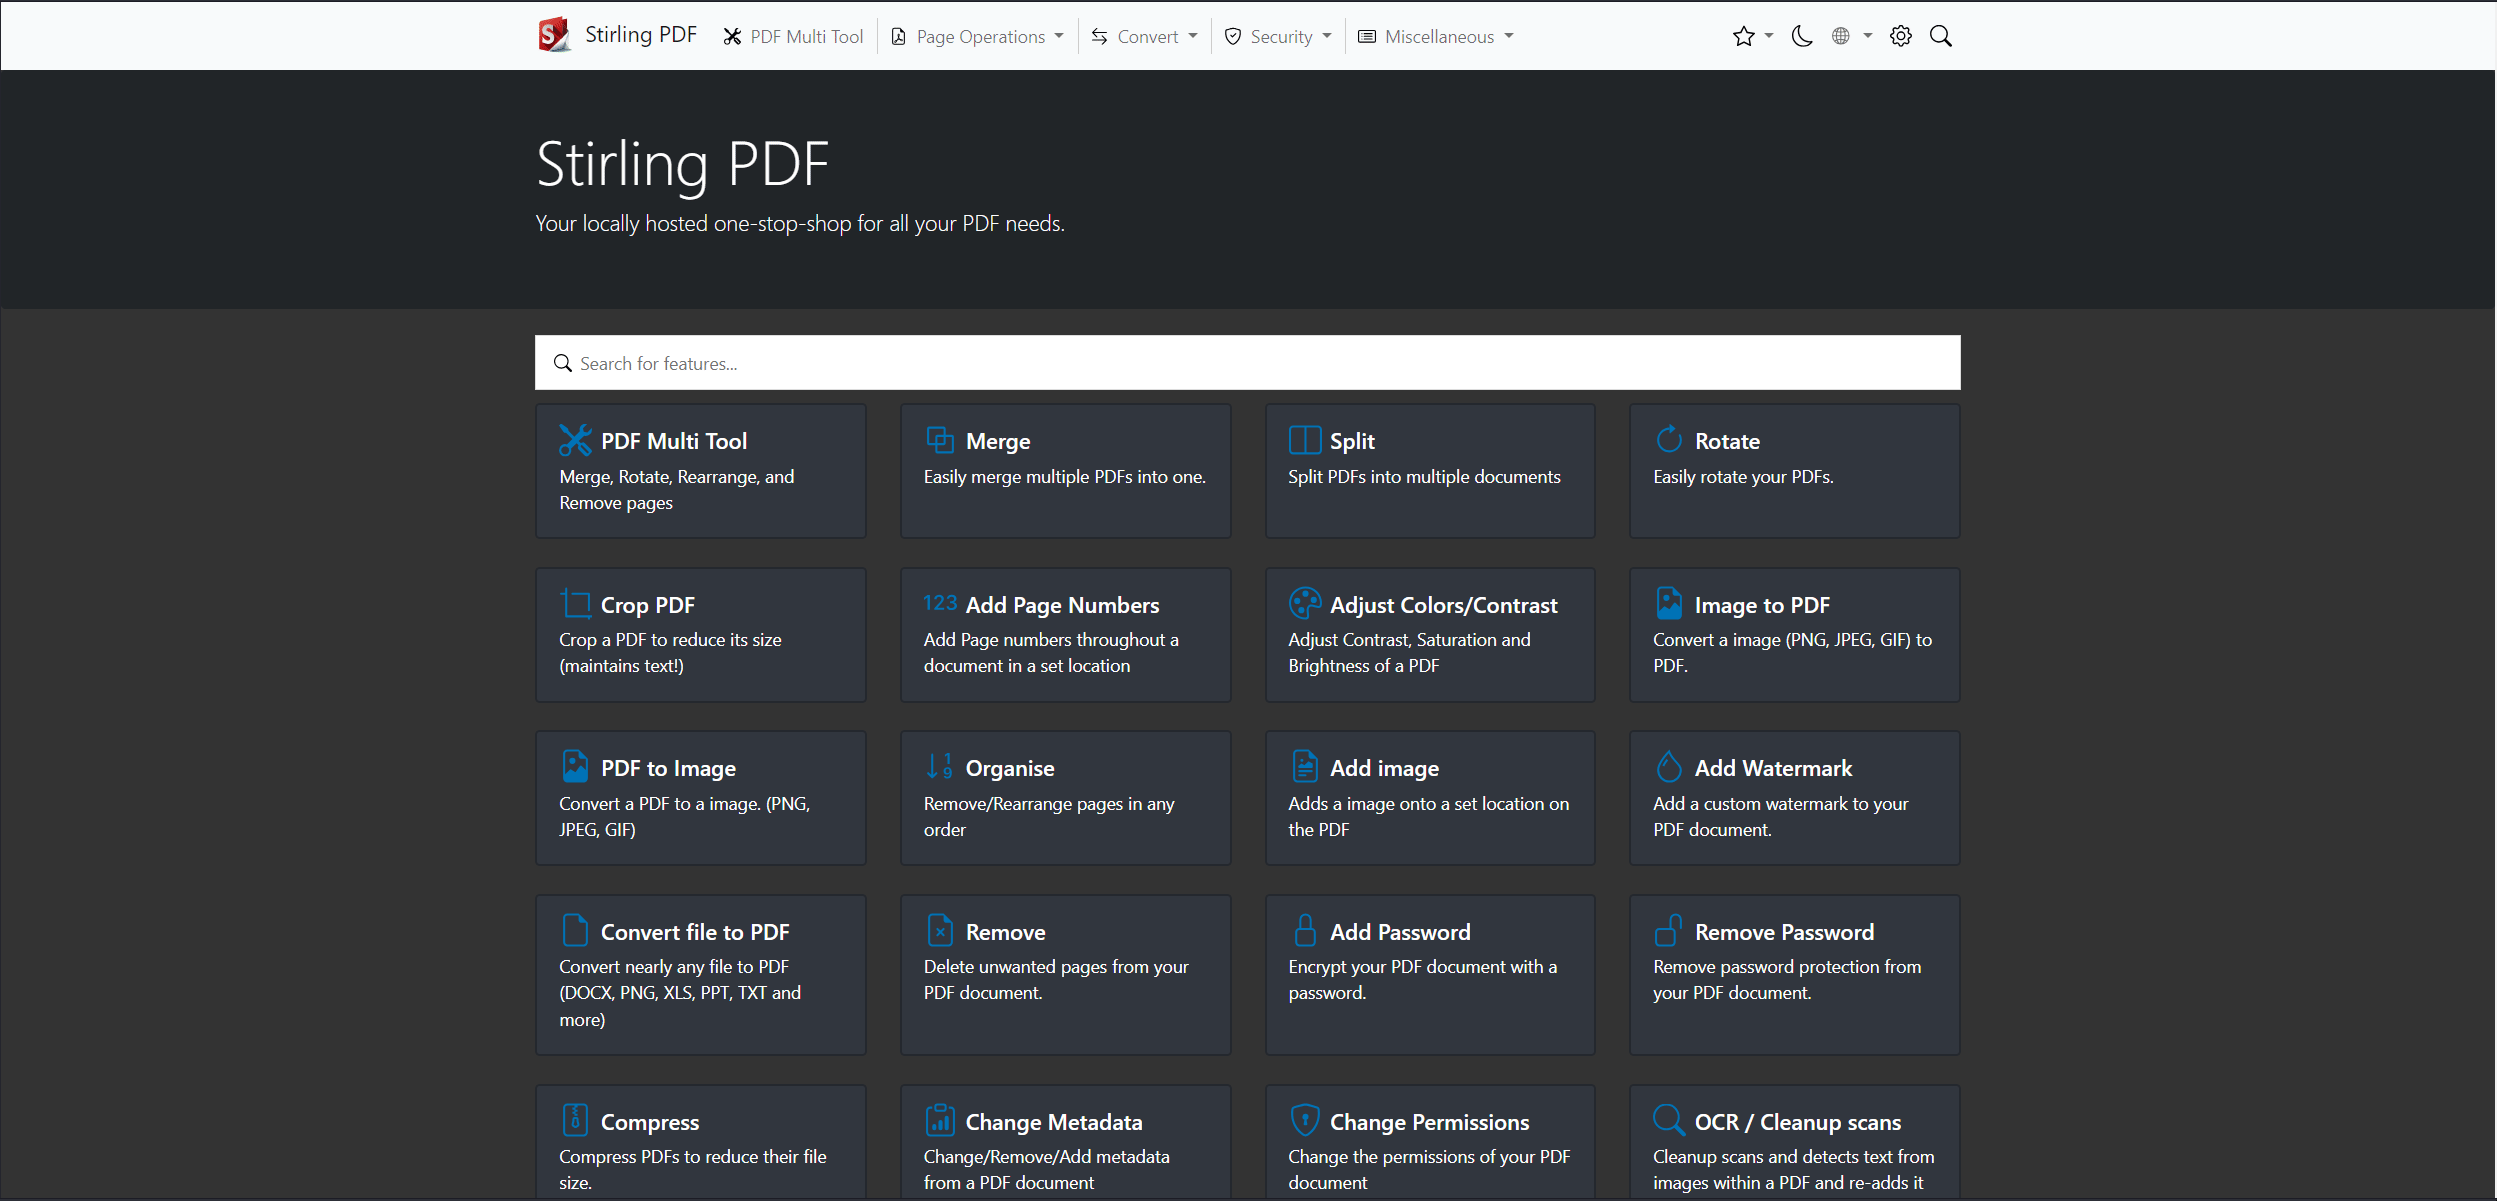
Task: Open OCR / Cleanup scans title
Action: click(x=1797, y=1122)
